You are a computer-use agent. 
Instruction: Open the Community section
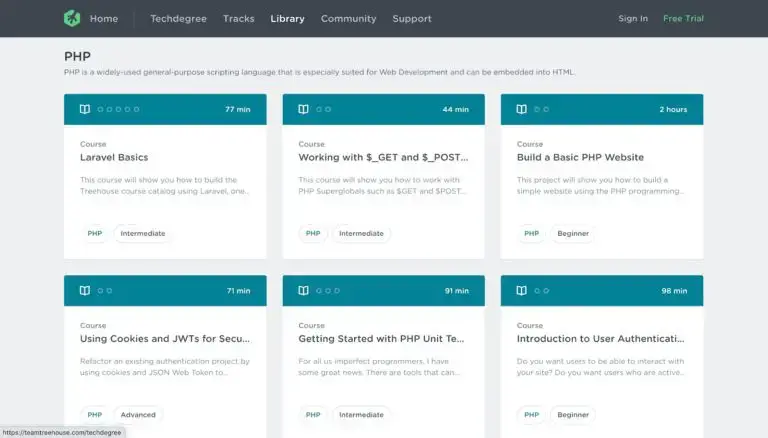[349, 19]
